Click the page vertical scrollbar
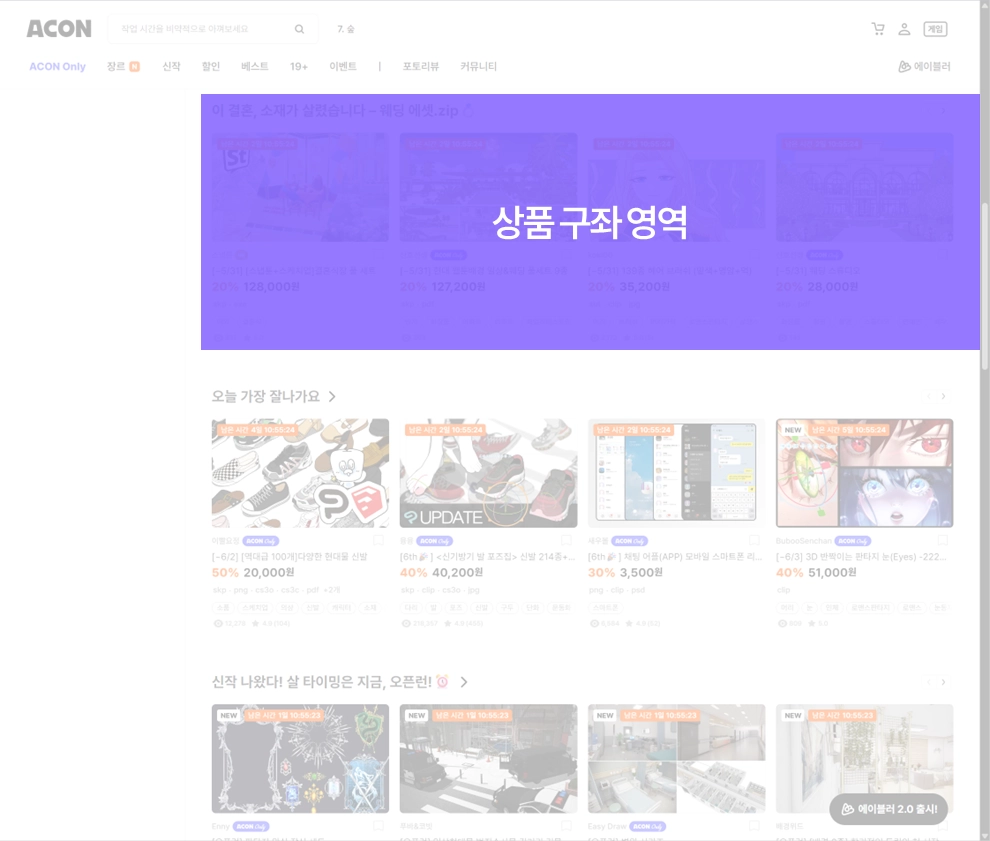 (x=984, y=286)
